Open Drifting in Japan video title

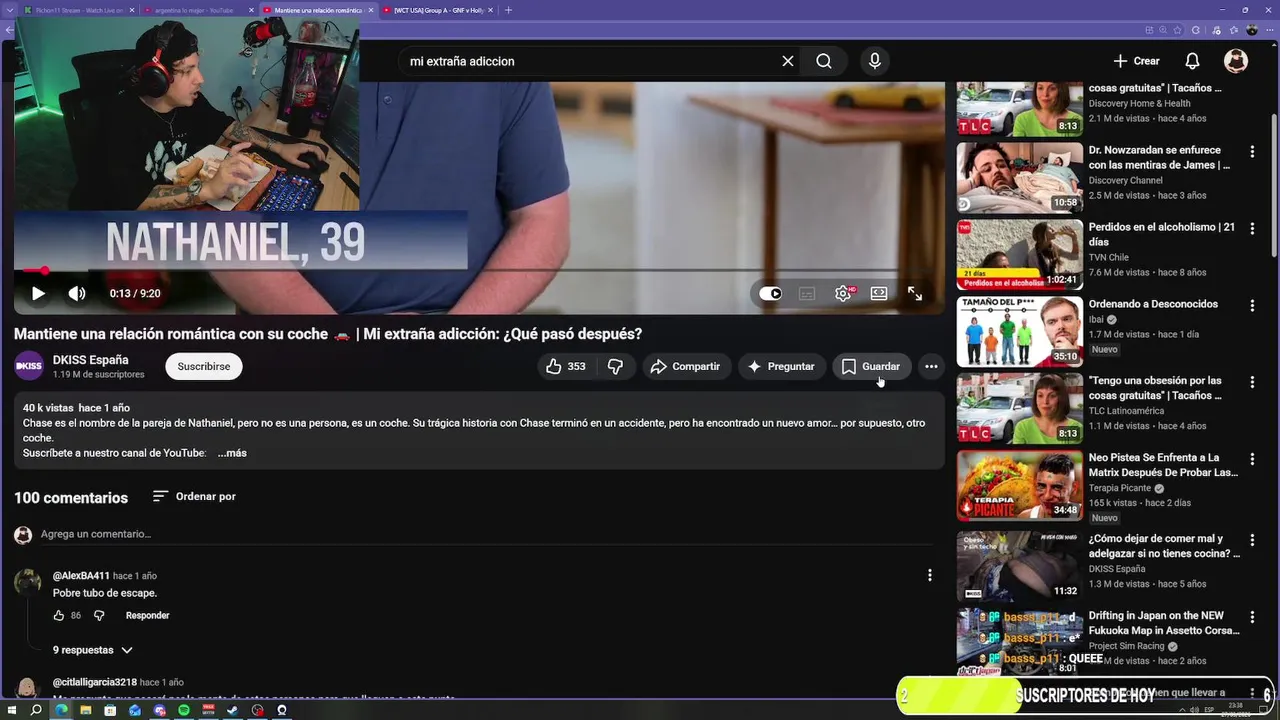pyautogui.click(x=1164, y=623)
